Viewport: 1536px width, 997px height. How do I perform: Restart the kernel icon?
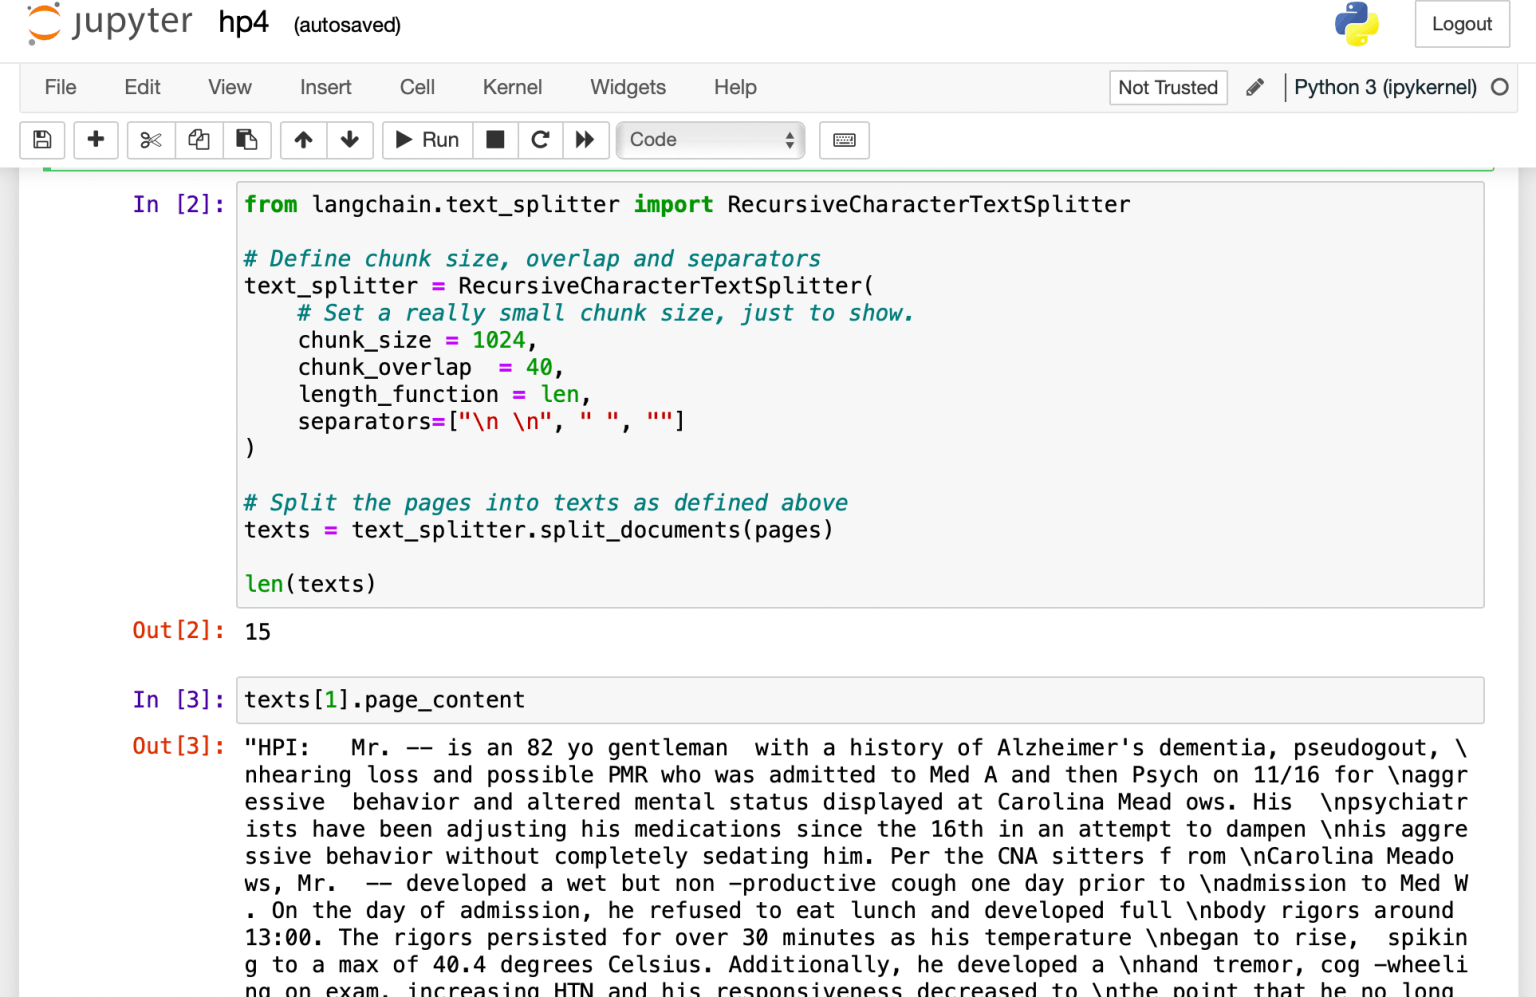coord(540,140)
